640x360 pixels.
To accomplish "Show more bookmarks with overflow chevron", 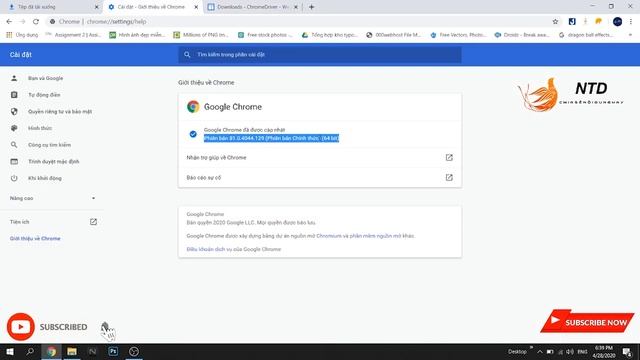I will pos(630,35).
